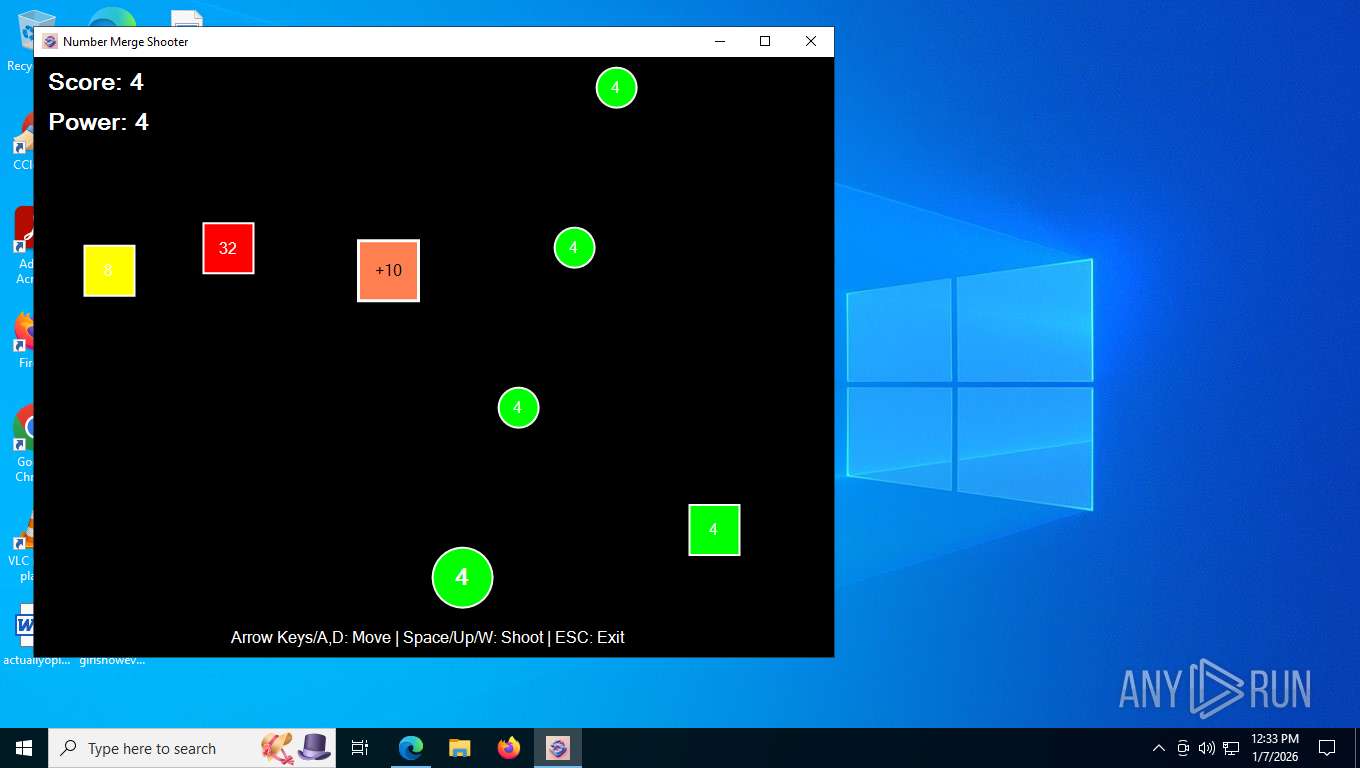Click the controls hint text at bottom
The height and width of the screenshot is (768, 1360).
pyautogui.click(x=428, y=637)
